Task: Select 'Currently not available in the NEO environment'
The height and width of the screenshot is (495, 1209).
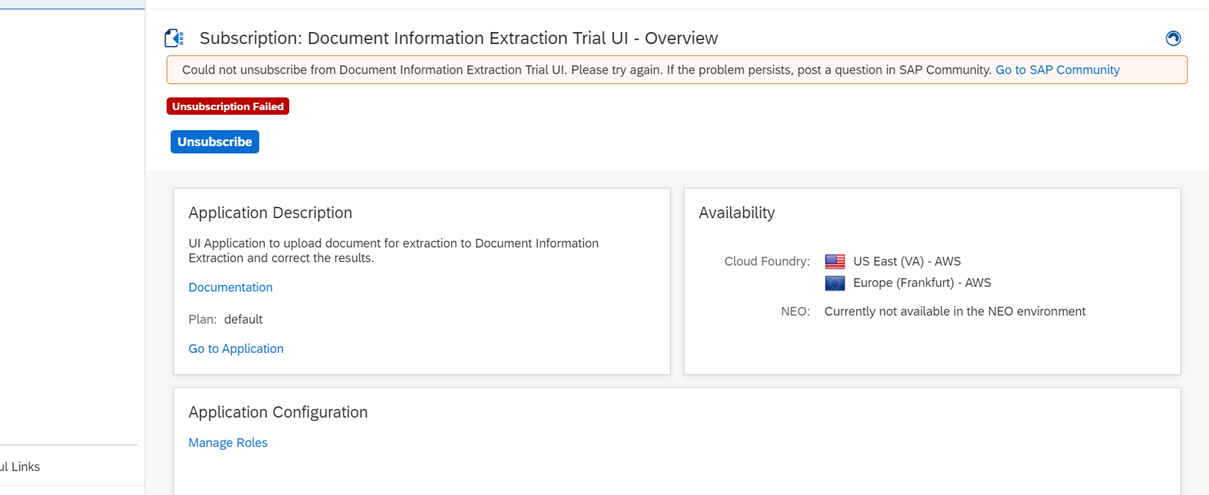Action: point(955,311)
